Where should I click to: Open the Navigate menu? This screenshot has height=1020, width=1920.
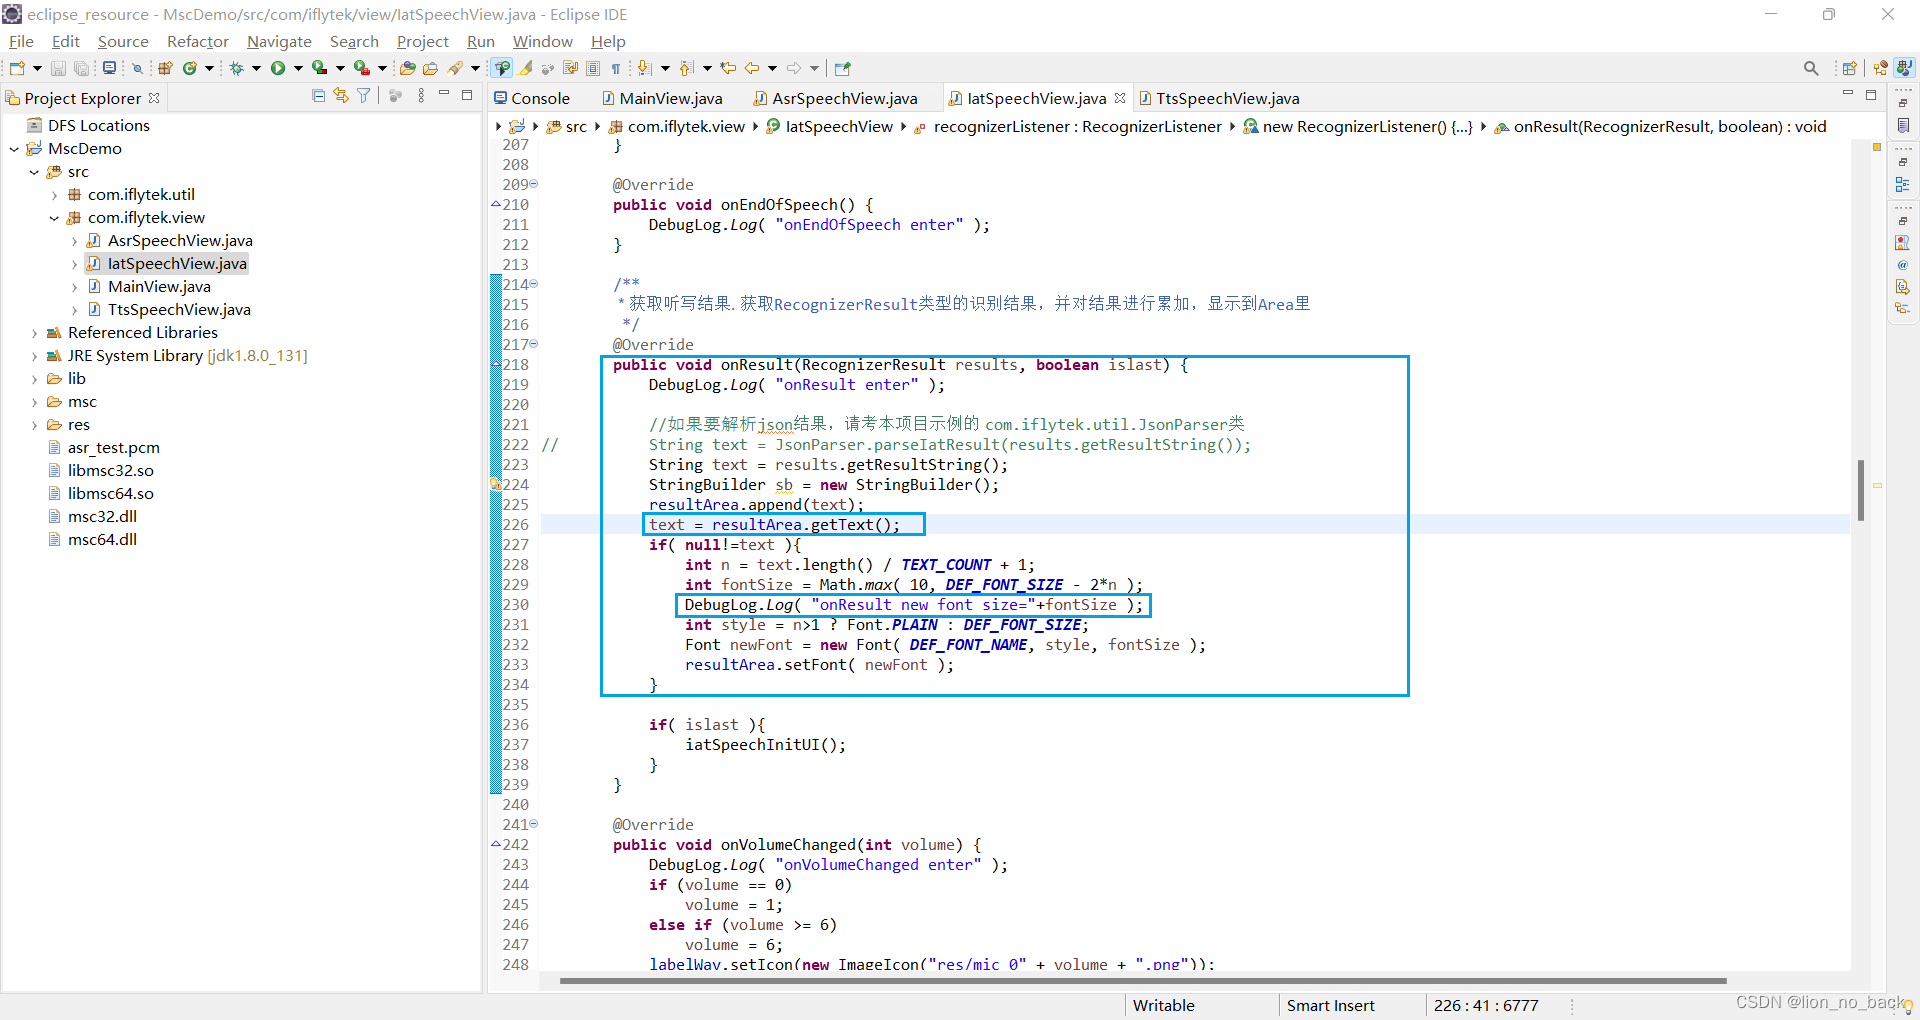(279, 41)
